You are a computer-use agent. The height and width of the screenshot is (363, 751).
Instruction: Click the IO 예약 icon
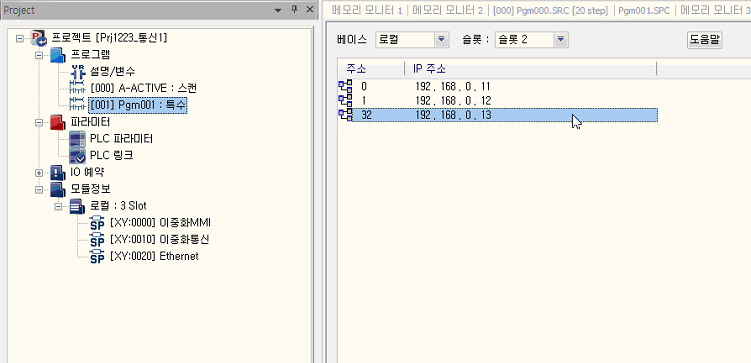pyautogui.click(x=57, y=172)
